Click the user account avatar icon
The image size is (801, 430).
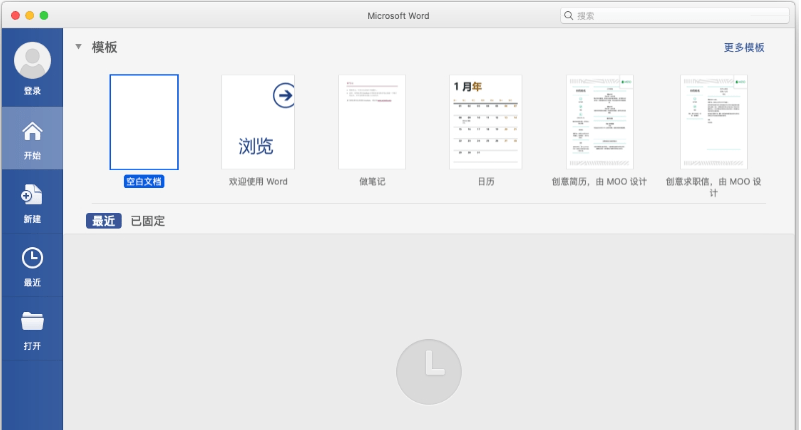pyautogui.click(x=32, y=60)
